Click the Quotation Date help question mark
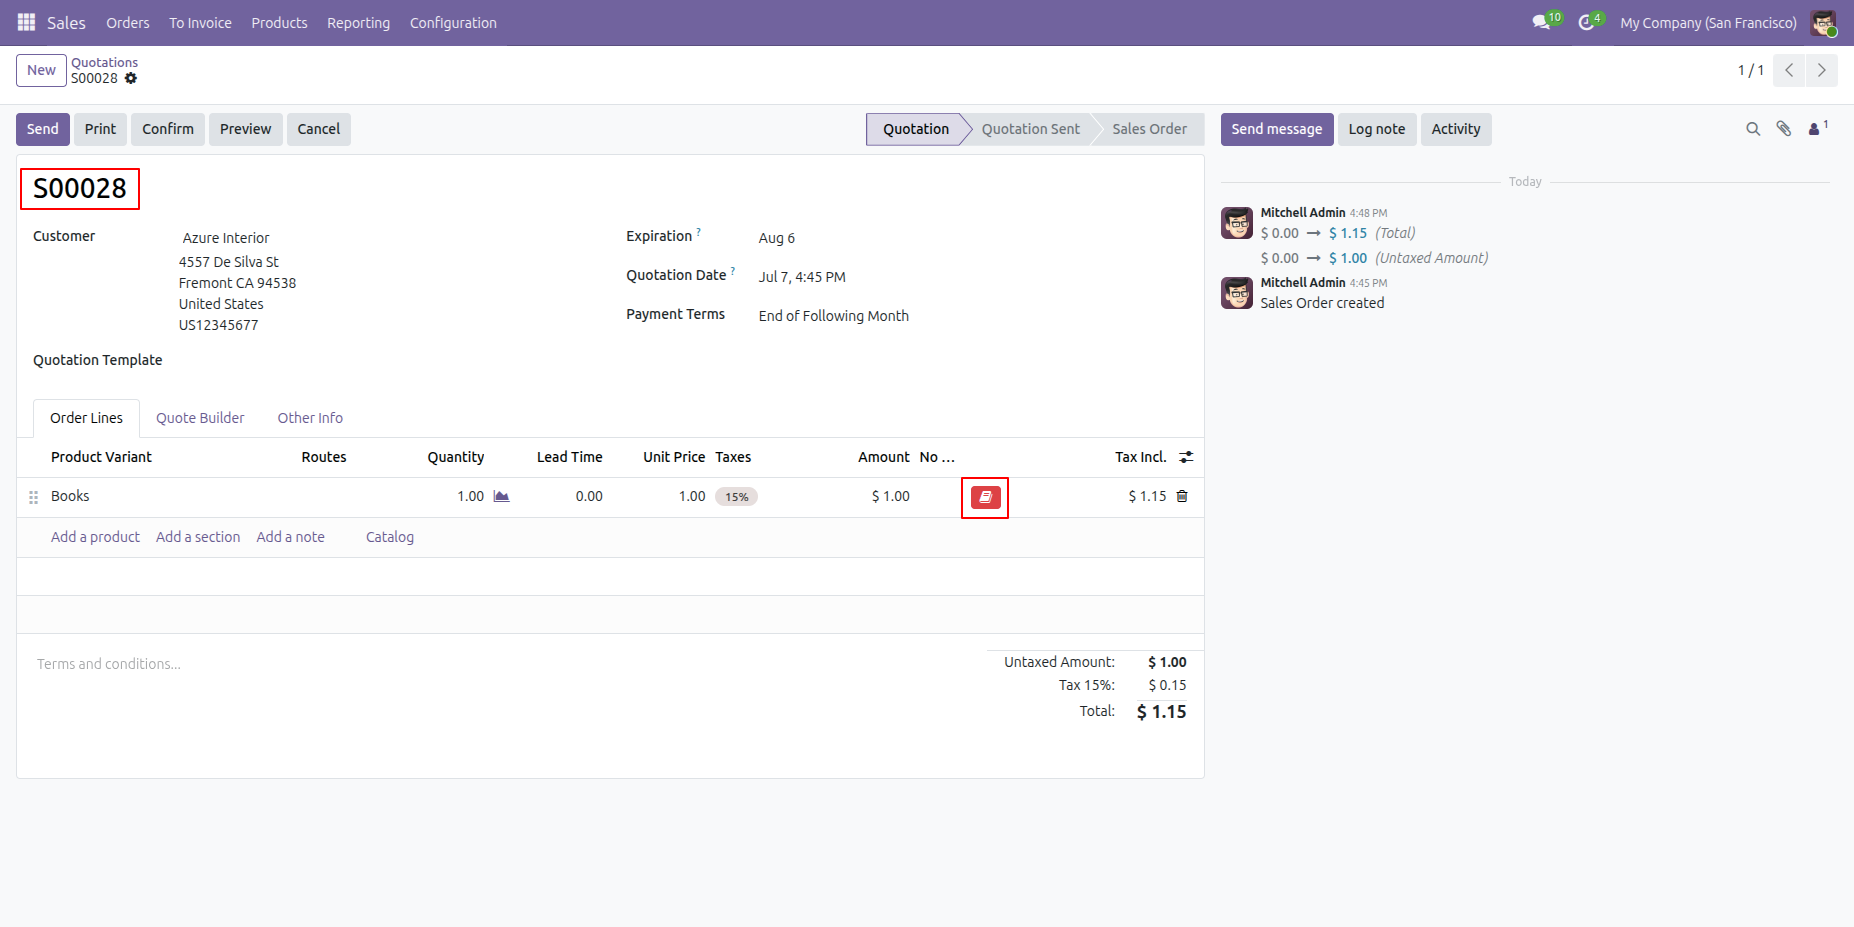1854x927 pixels. 733,271
